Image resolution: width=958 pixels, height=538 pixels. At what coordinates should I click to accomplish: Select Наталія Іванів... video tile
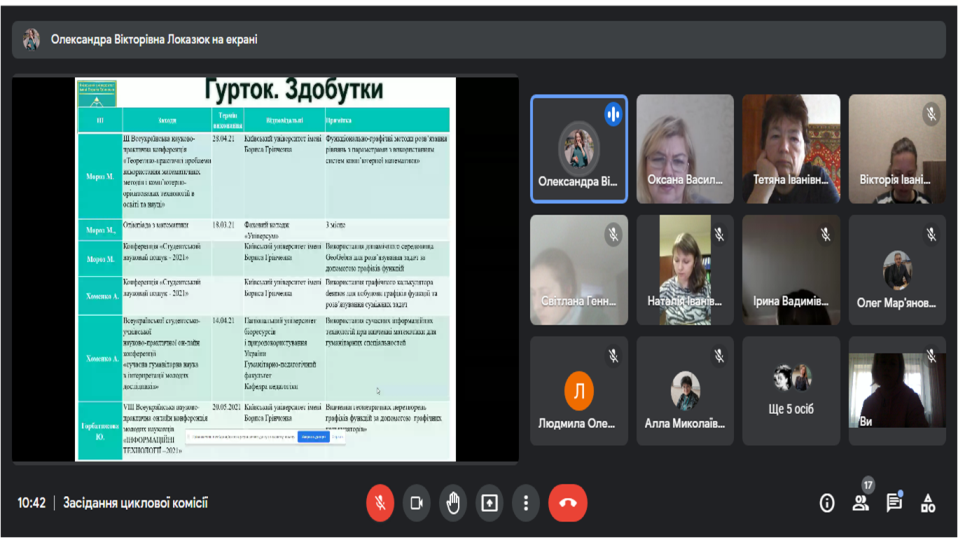tap(685, 269)
